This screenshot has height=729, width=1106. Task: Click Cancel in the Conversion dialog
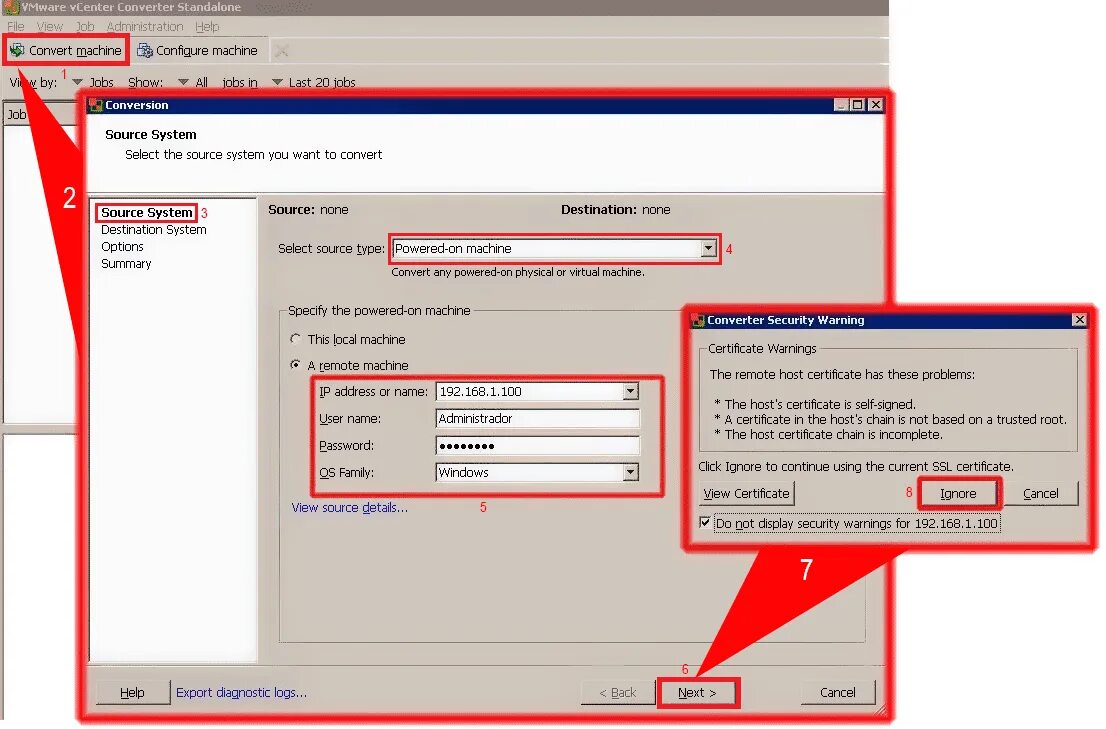pos(838,693)
